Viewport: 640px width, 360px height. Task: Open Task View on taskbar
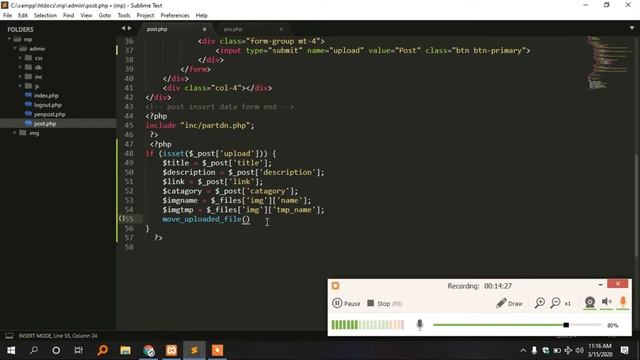(78, 350)
